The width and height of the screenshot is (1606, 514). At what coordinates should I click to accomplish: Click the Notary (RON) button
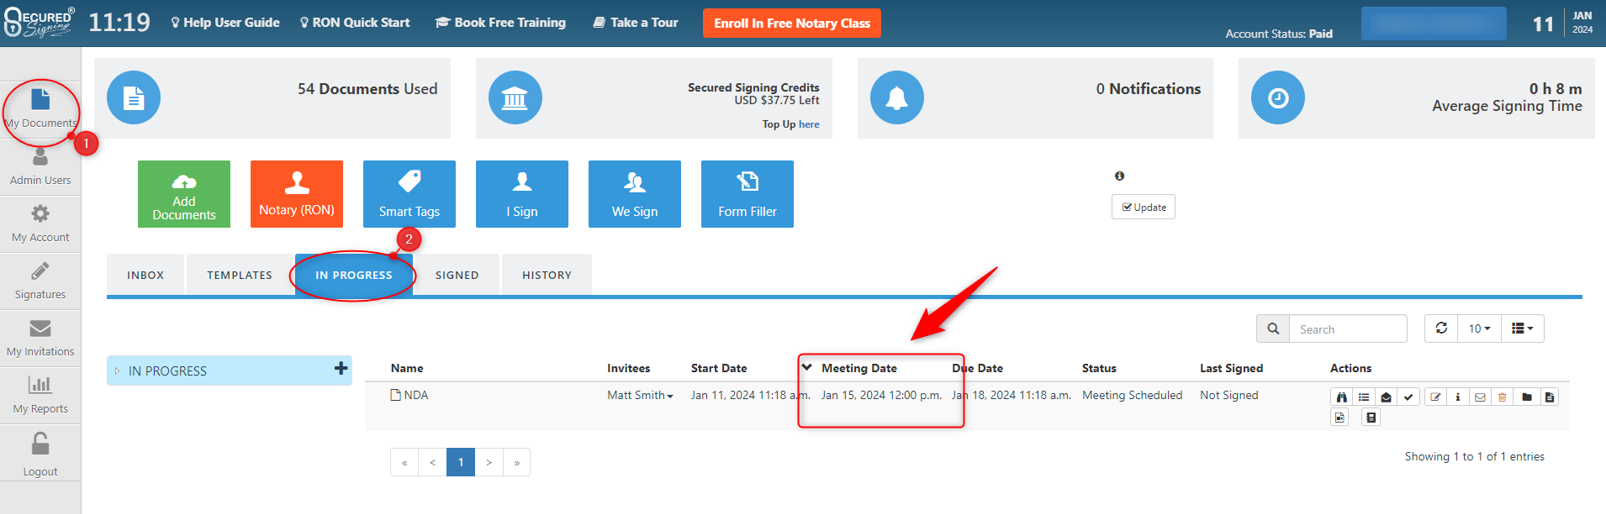[296, 194]
